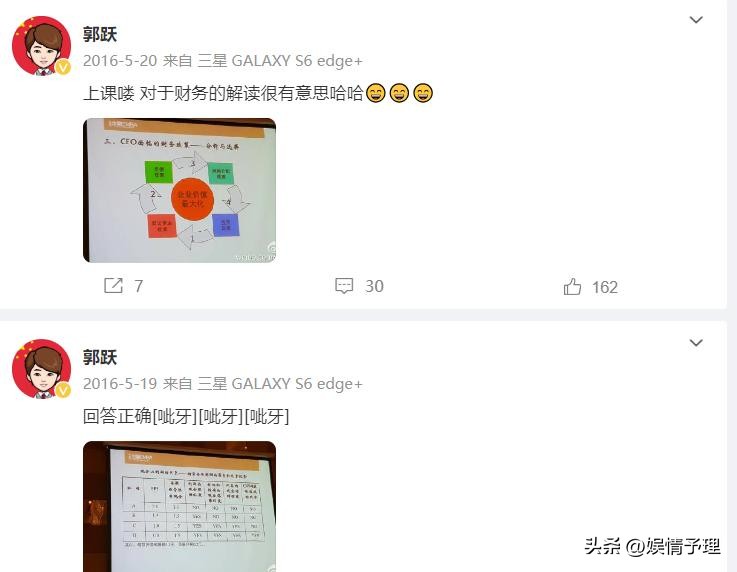Like the 2016-5-20 post with thumbs-up icon
The height and width of the screenshot is (572, 737).
pyautogui.click(x=572, y=286)
